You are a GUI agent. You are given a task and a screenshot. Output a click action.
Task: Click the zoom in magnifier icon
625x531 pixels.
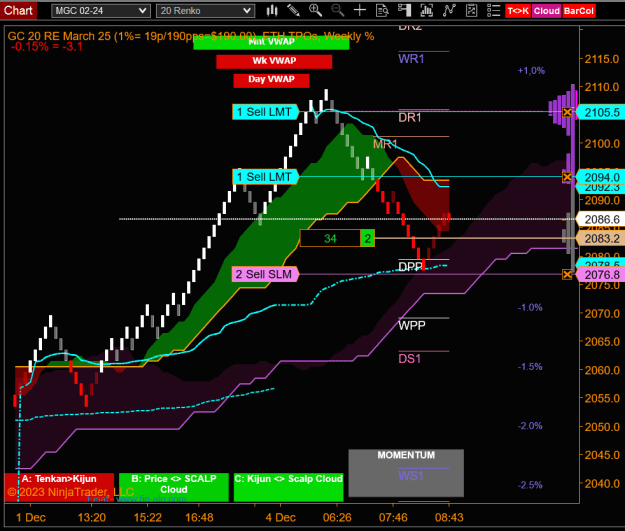click(x=315, y=10)
